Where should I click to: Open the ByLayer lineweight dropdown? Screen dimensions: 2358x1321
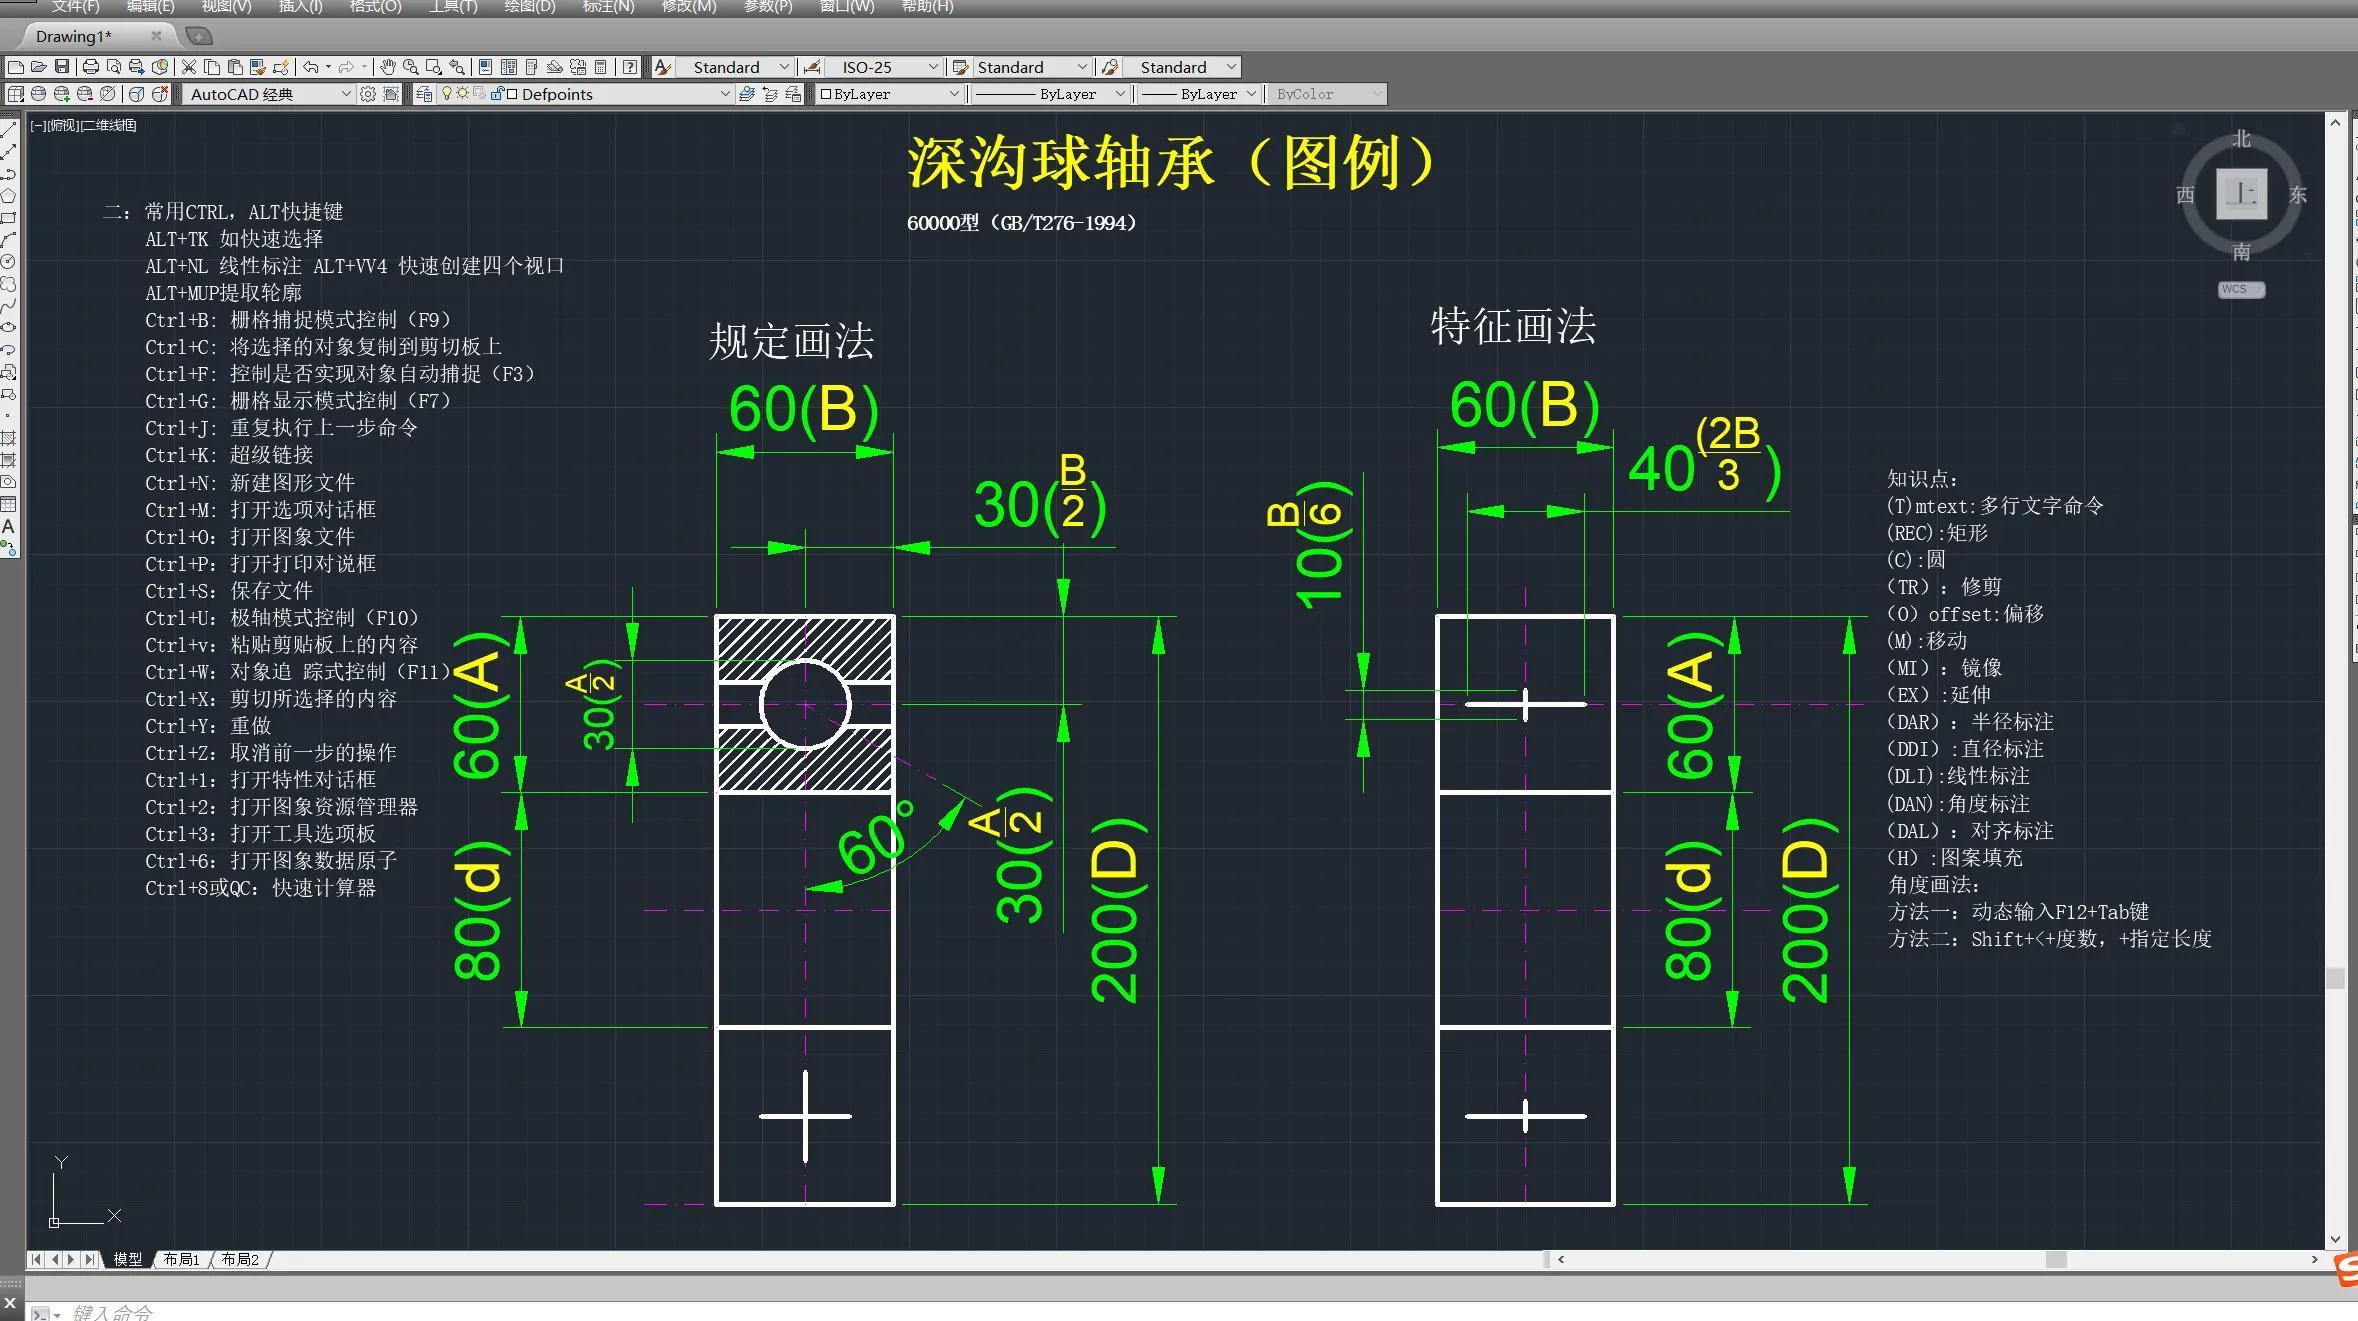(1251, 94)
